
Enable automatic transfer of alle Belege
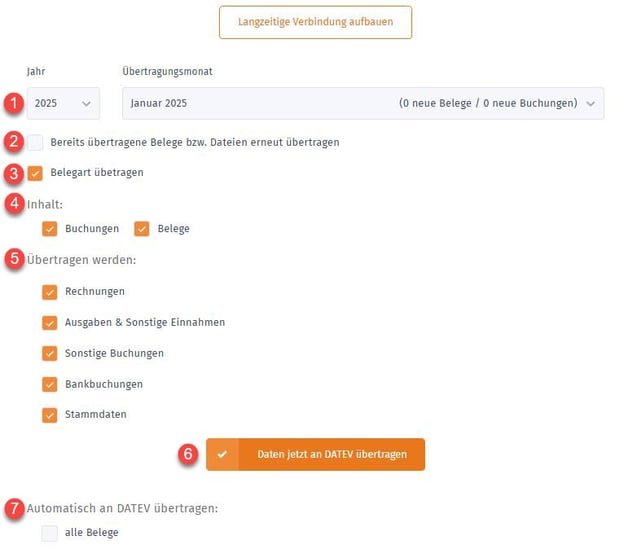pyautogui.click(x=50, y=533)
